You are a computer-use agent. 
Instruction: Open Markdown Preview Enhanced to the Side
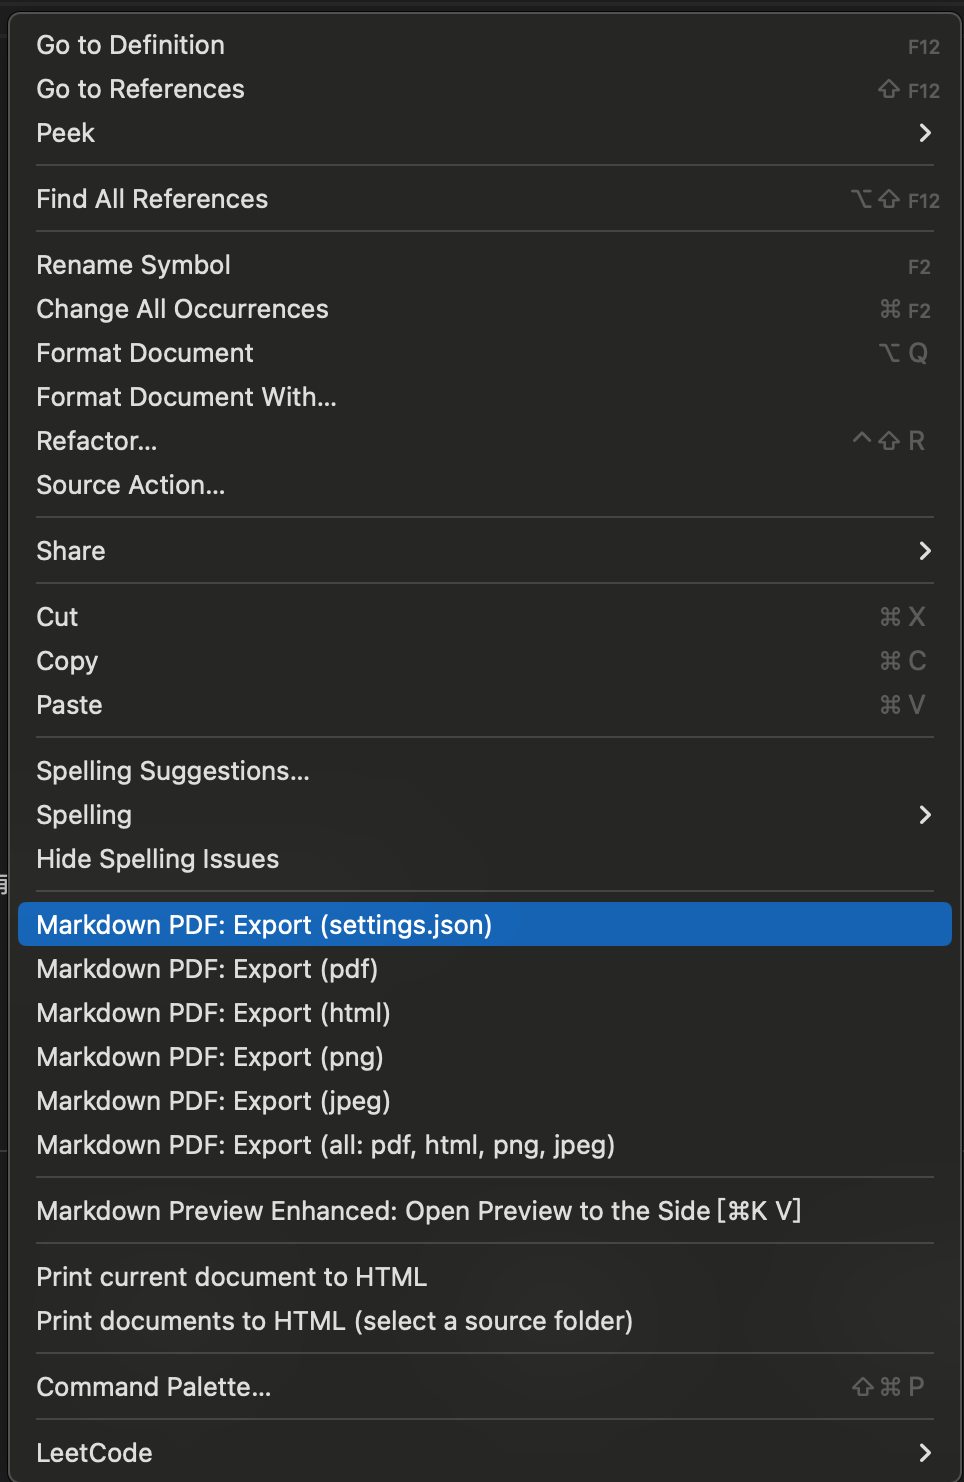[418, 1211]
